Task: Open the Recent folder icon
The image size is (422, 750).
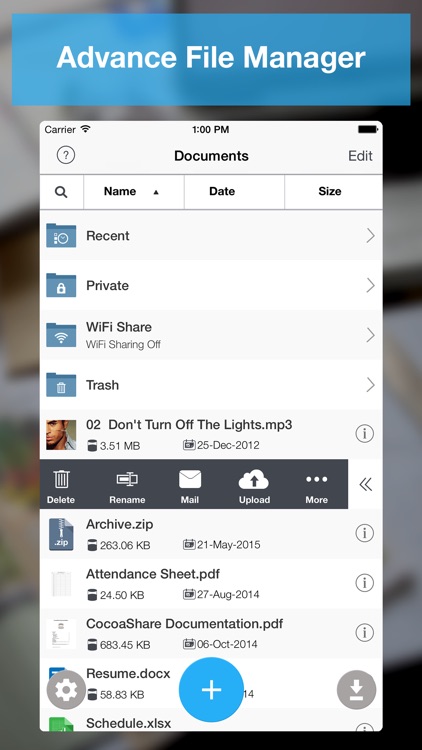Action: (61, 235)
